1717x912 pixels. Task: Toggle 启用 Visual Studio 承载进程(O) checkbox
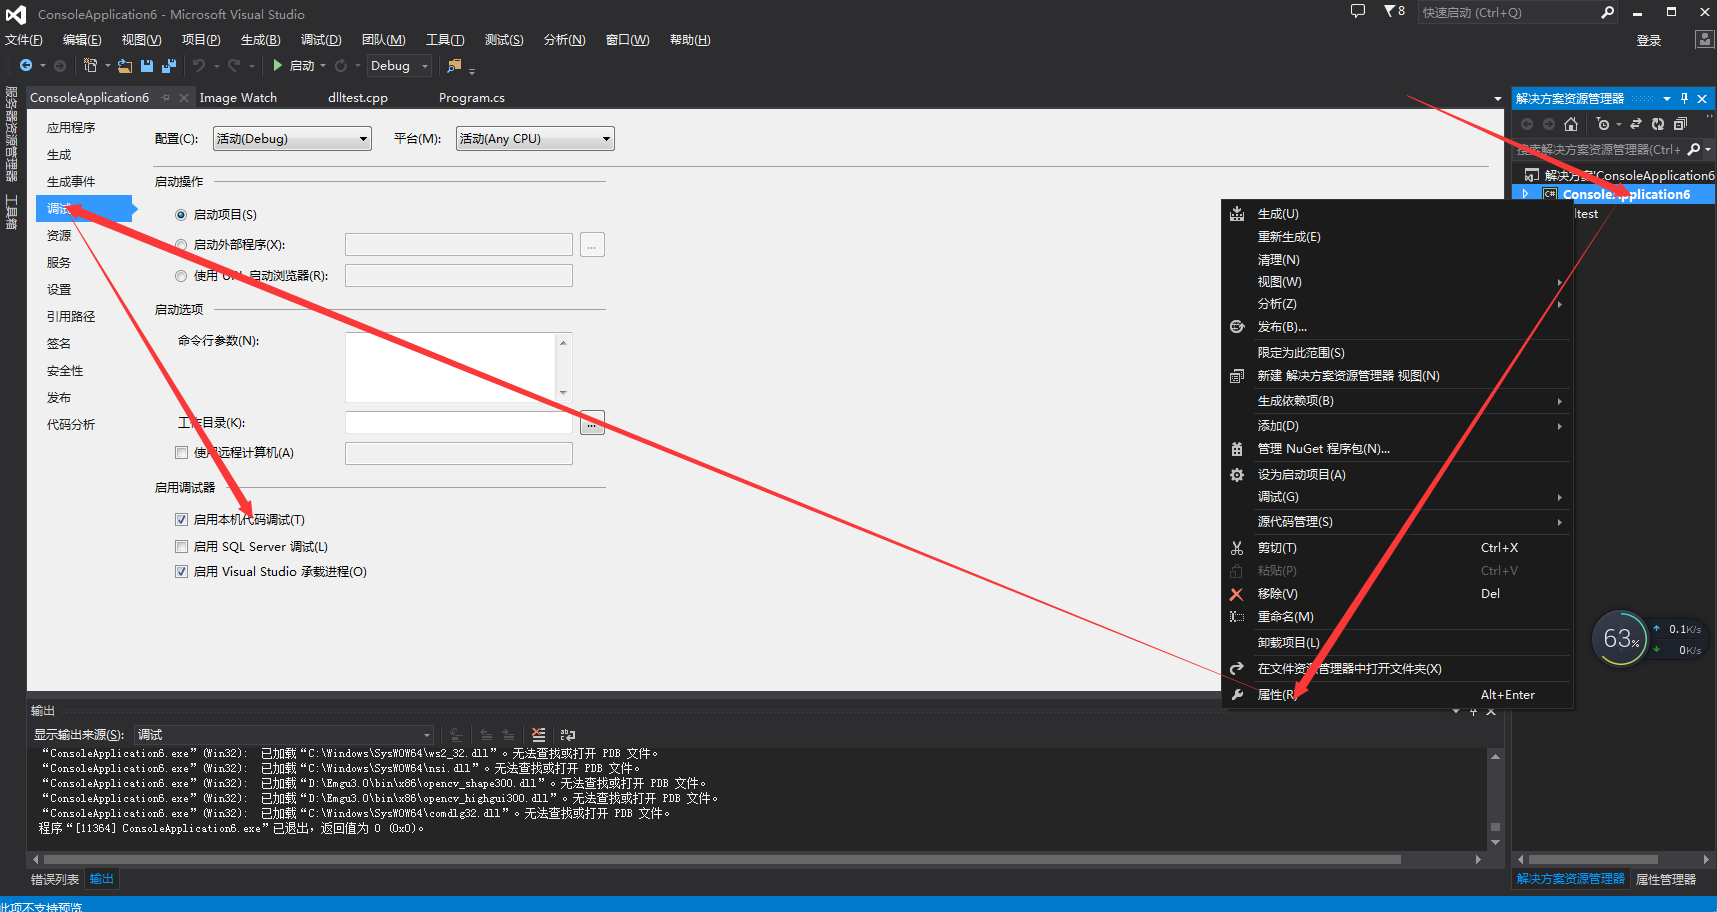pyautogui.click(x=181, y=572)
